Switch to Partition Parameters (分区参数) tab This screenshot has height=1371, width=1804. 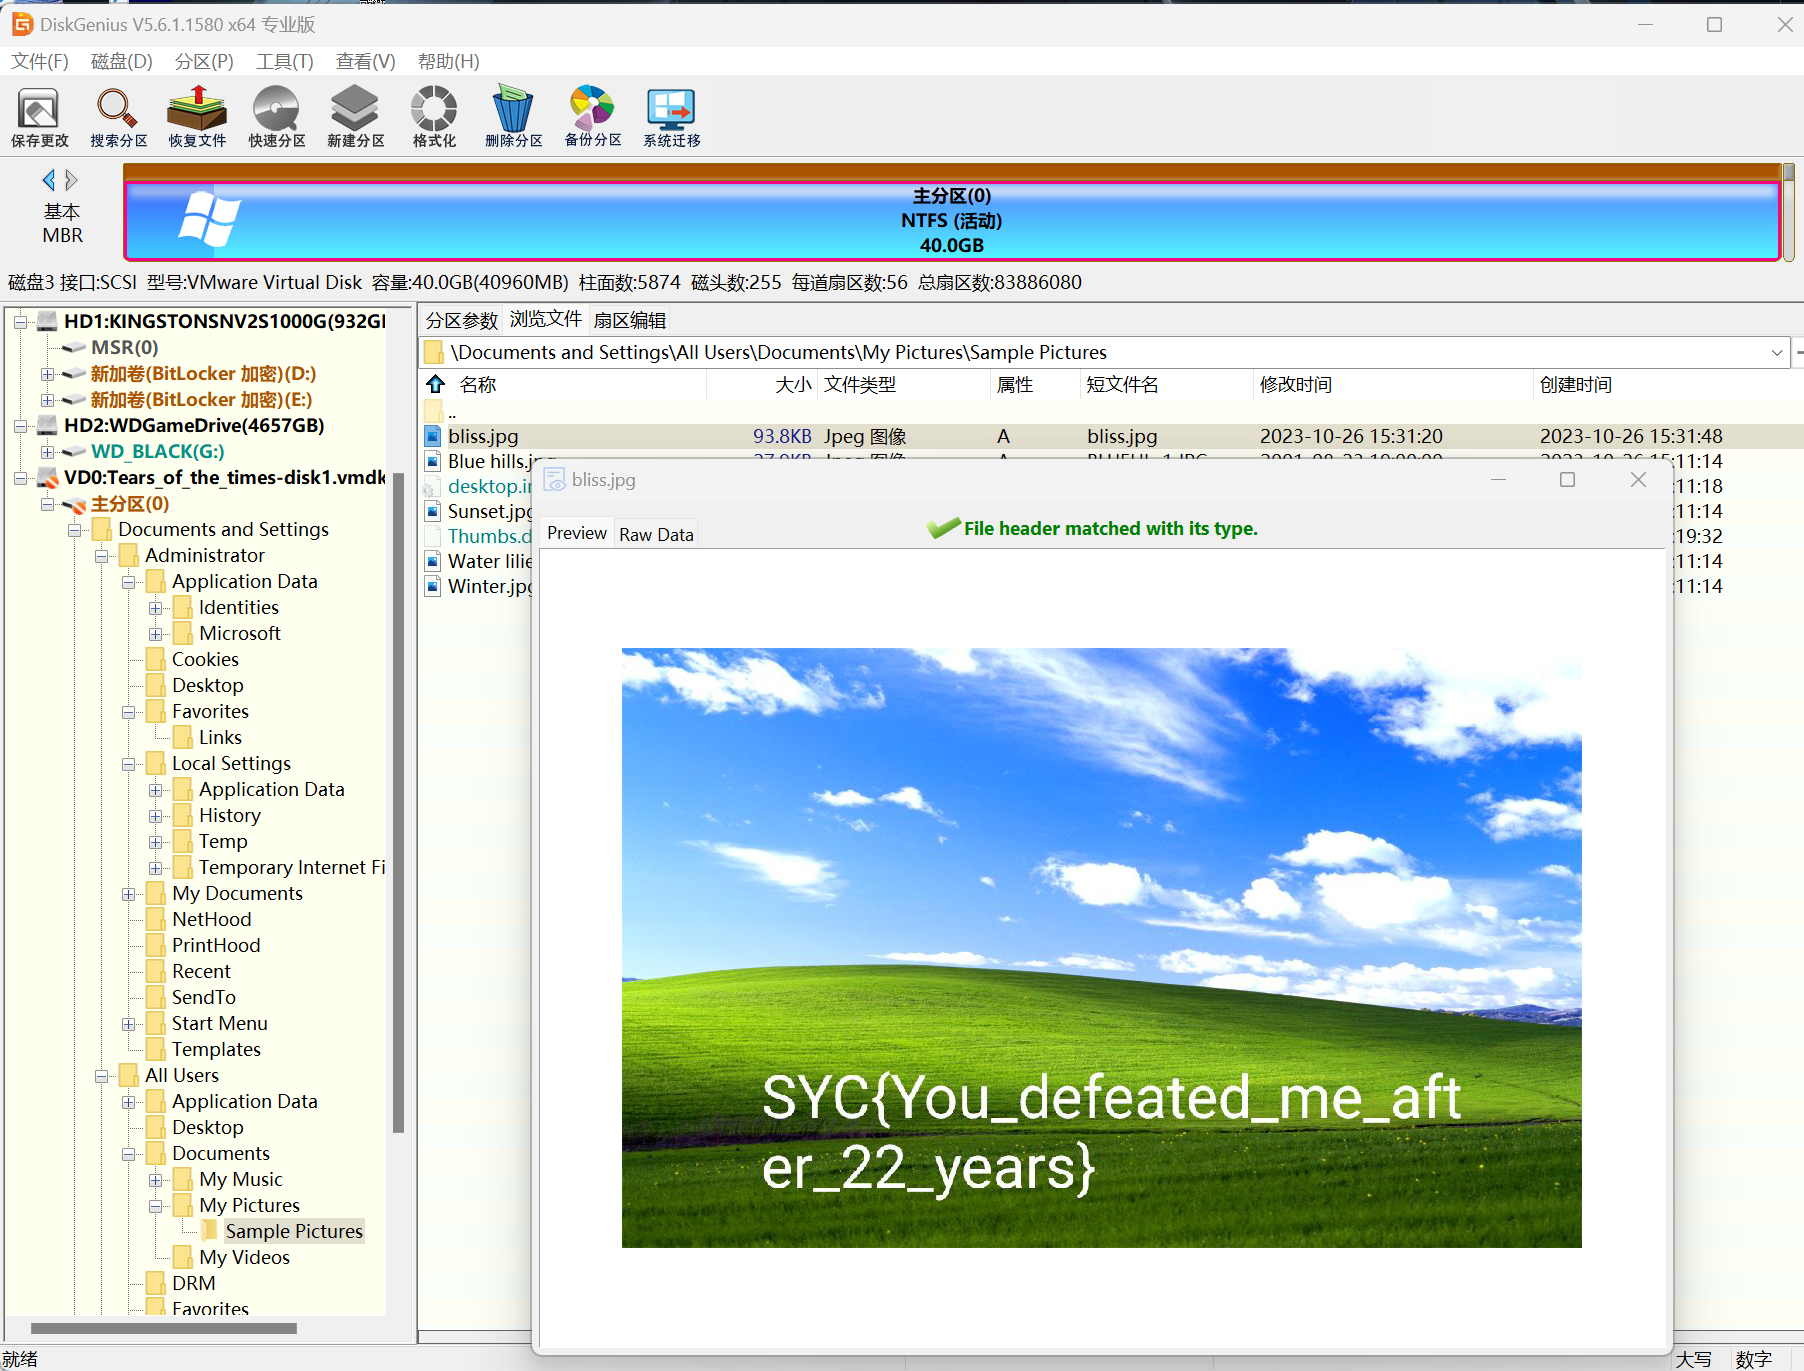(461, 320)
